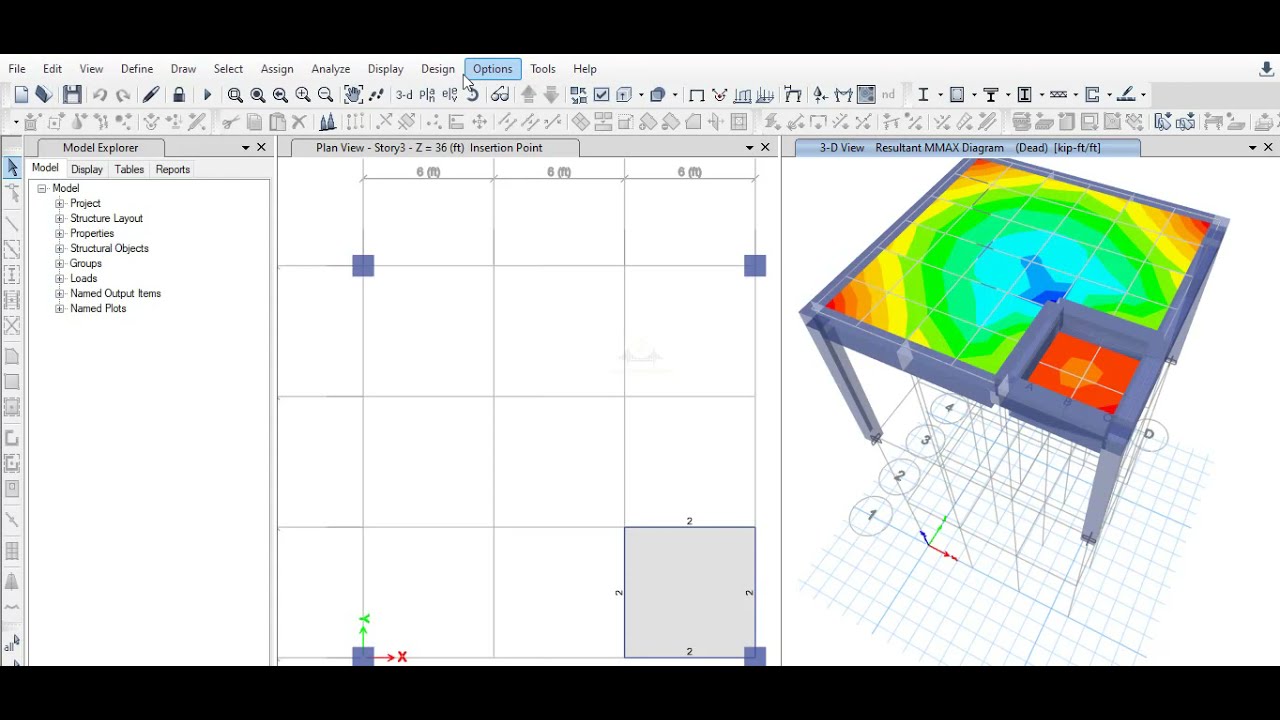Select the pointer tool in the left toolbar
The height and width of the screenshot is (720, 1280).
(x=12, y=168)
